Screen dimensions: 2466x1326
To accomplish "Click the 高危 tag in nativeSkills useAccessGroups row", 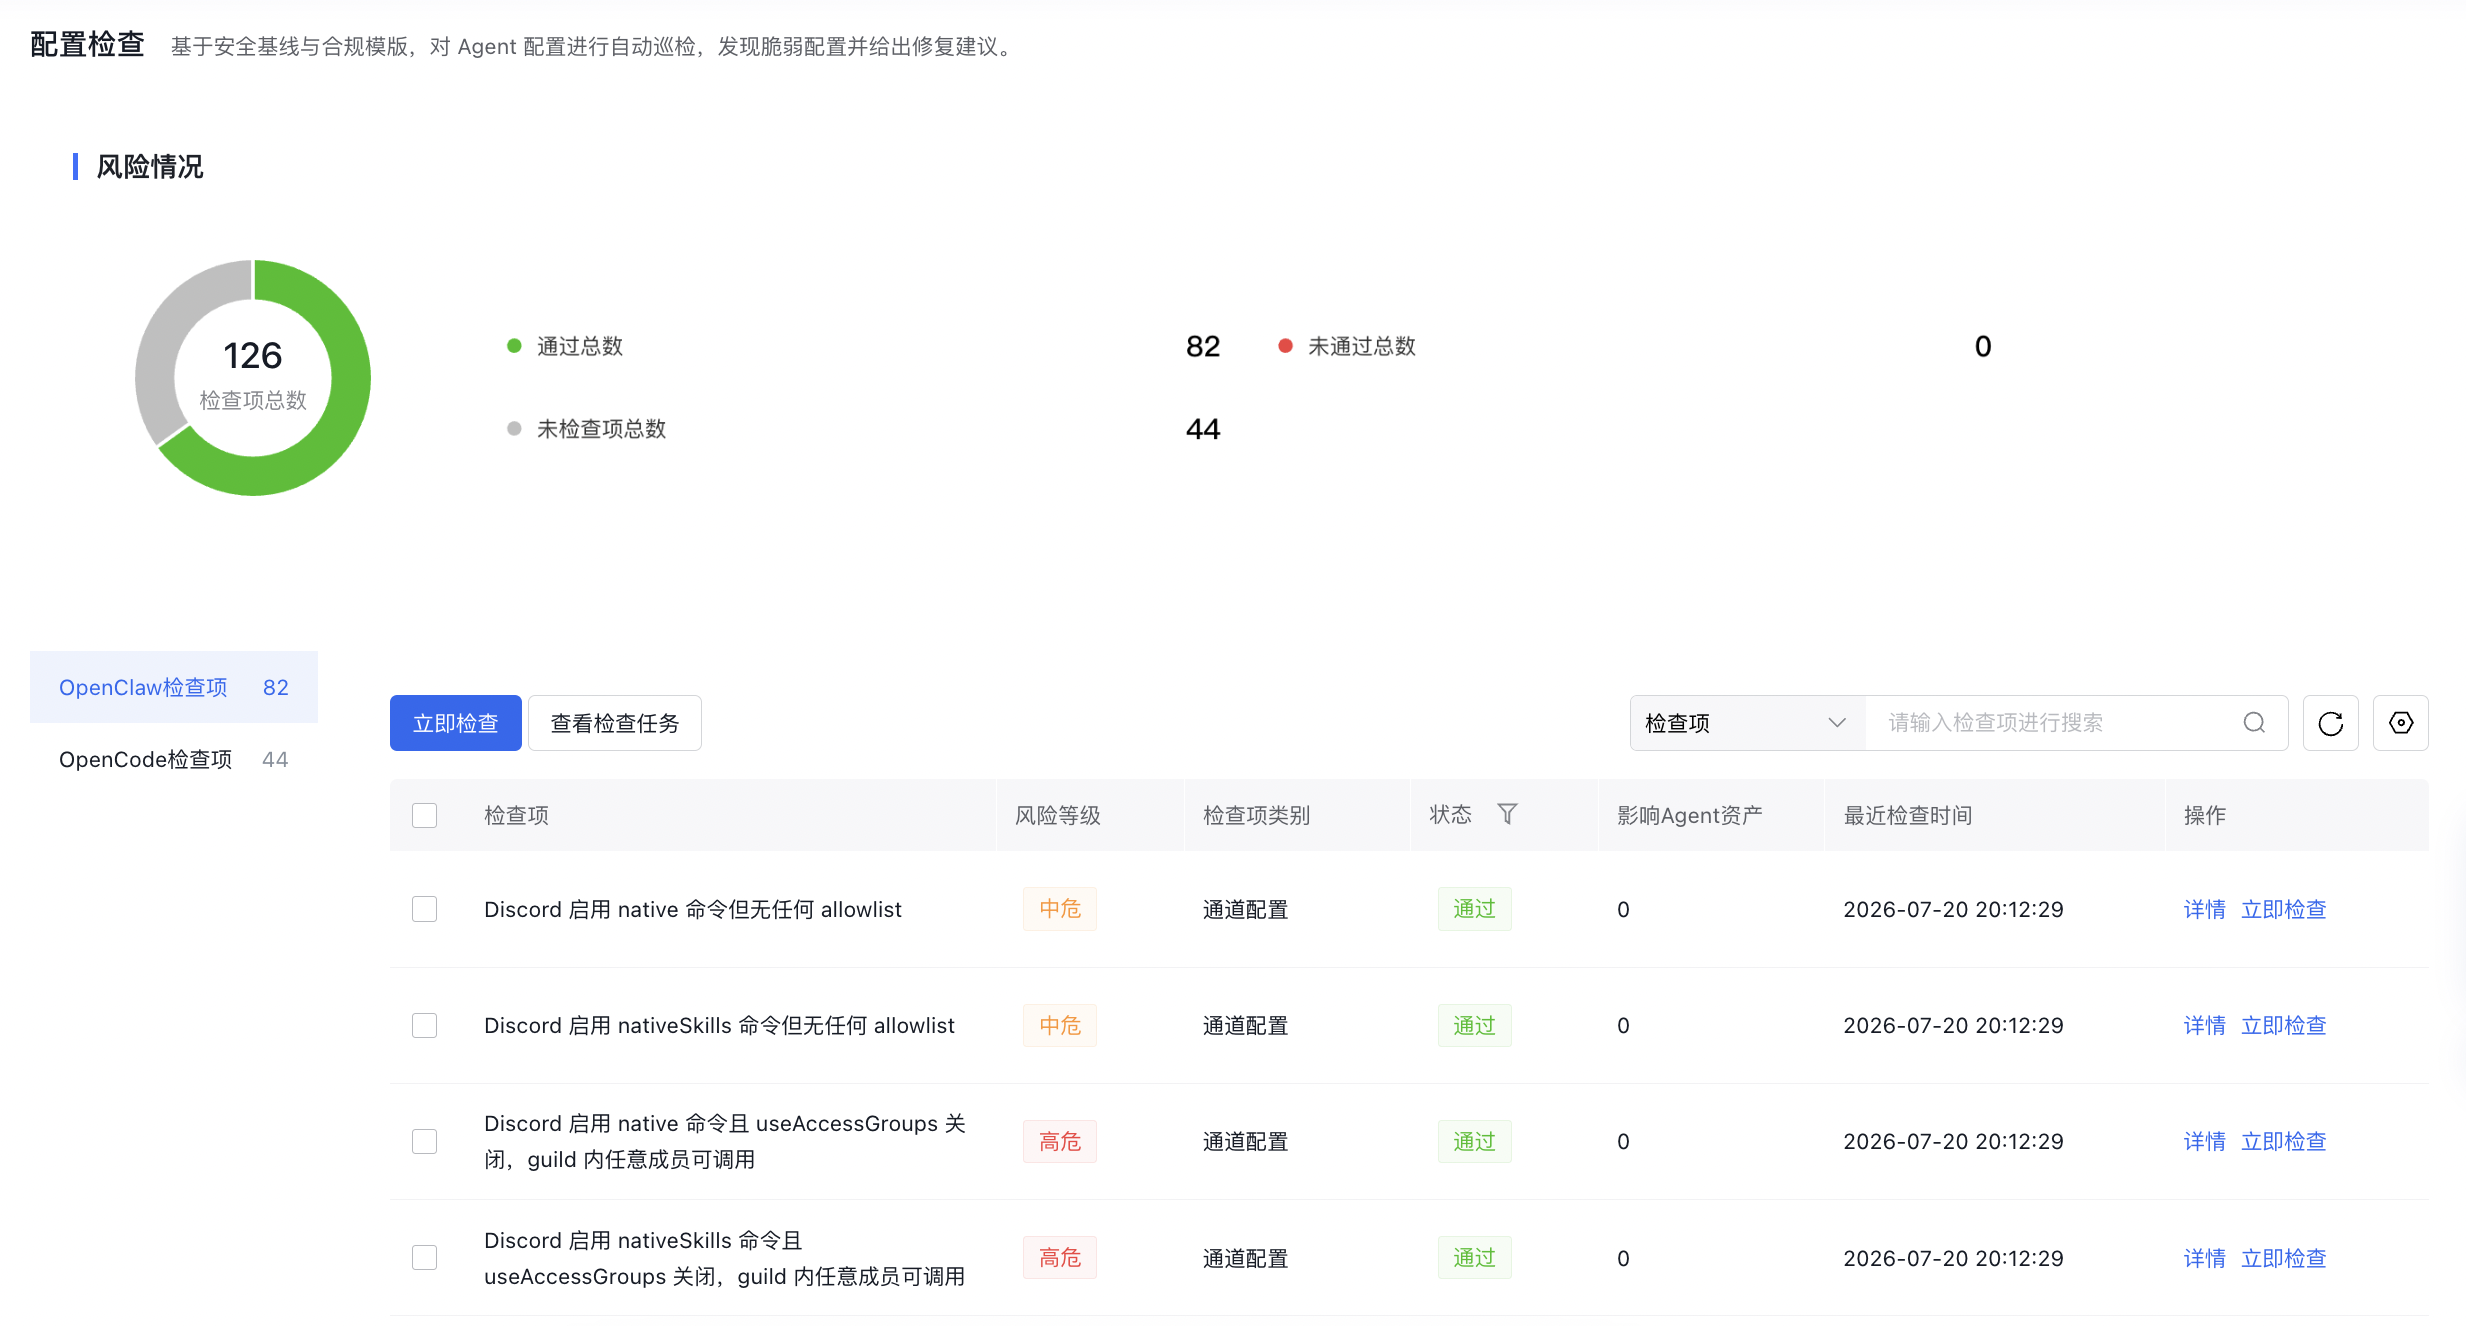I will tap(1060, 1257).
